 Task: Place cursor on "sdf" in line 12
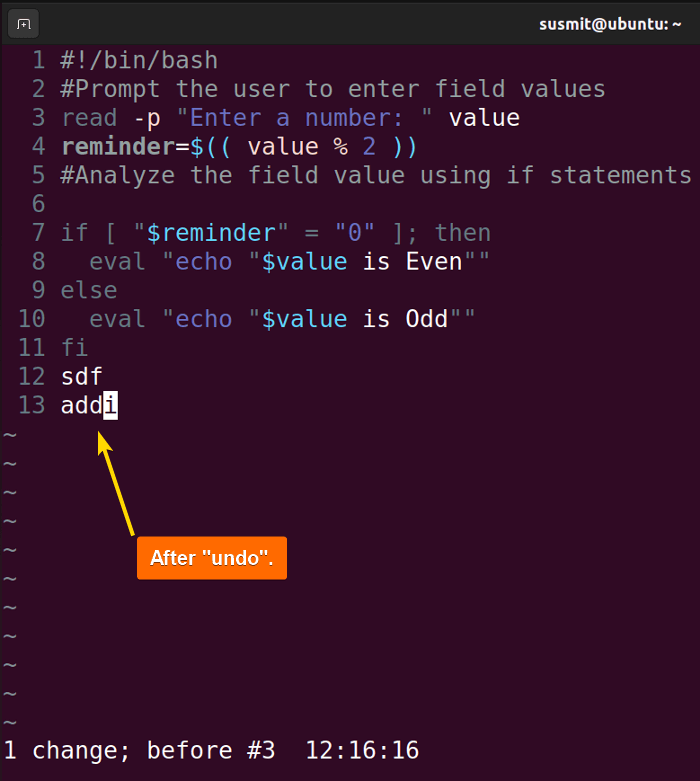click(x=82, y=377)
